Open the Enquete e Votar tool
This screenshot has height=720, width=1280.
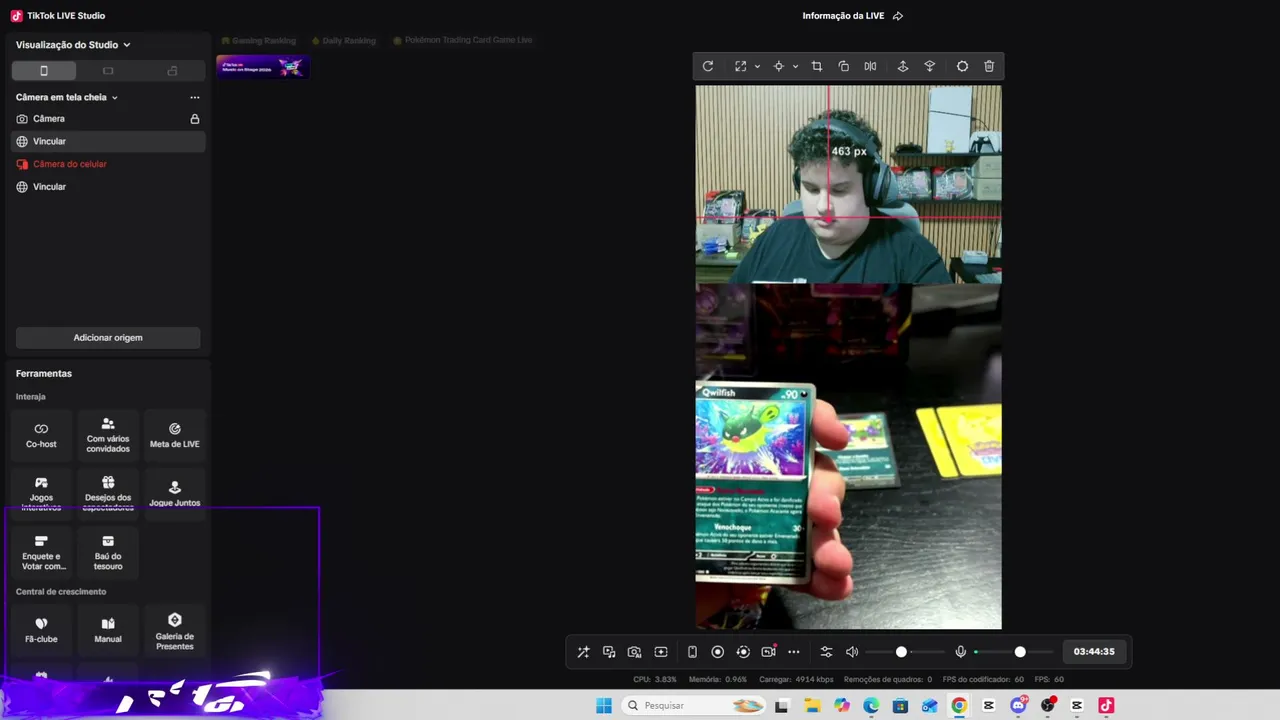[x=41, y=553]
